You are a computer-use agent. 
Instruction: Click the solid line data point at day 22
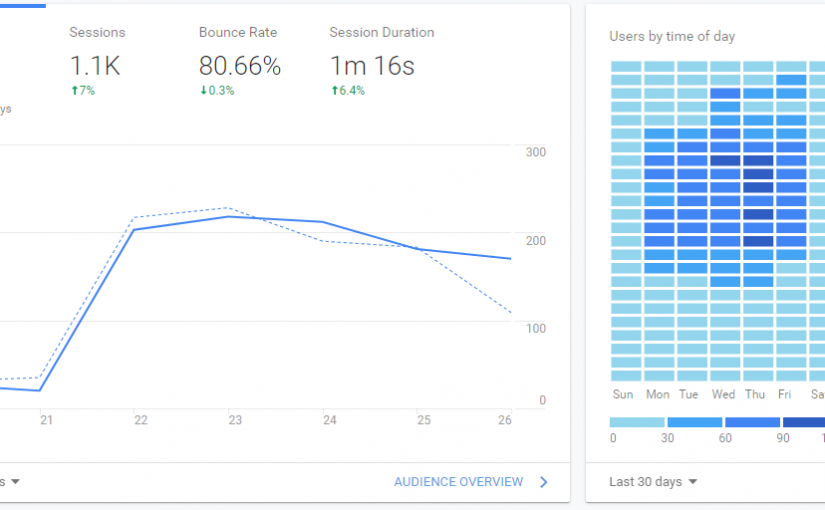pyautogui.click(x=135, y=229)
